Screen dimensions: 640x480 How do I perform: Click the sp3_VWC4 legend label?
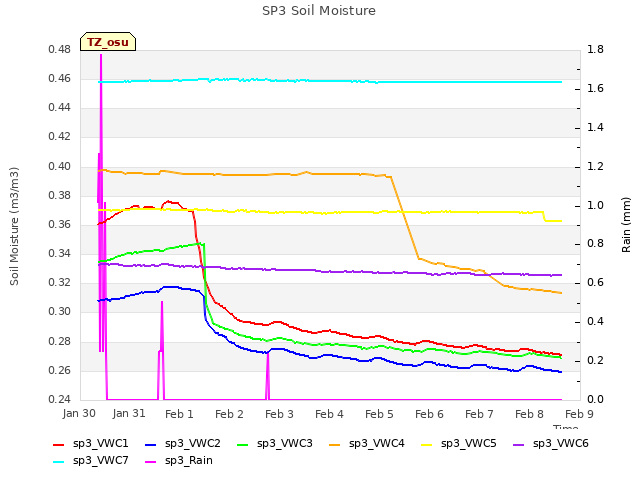(x=376, y=443)
